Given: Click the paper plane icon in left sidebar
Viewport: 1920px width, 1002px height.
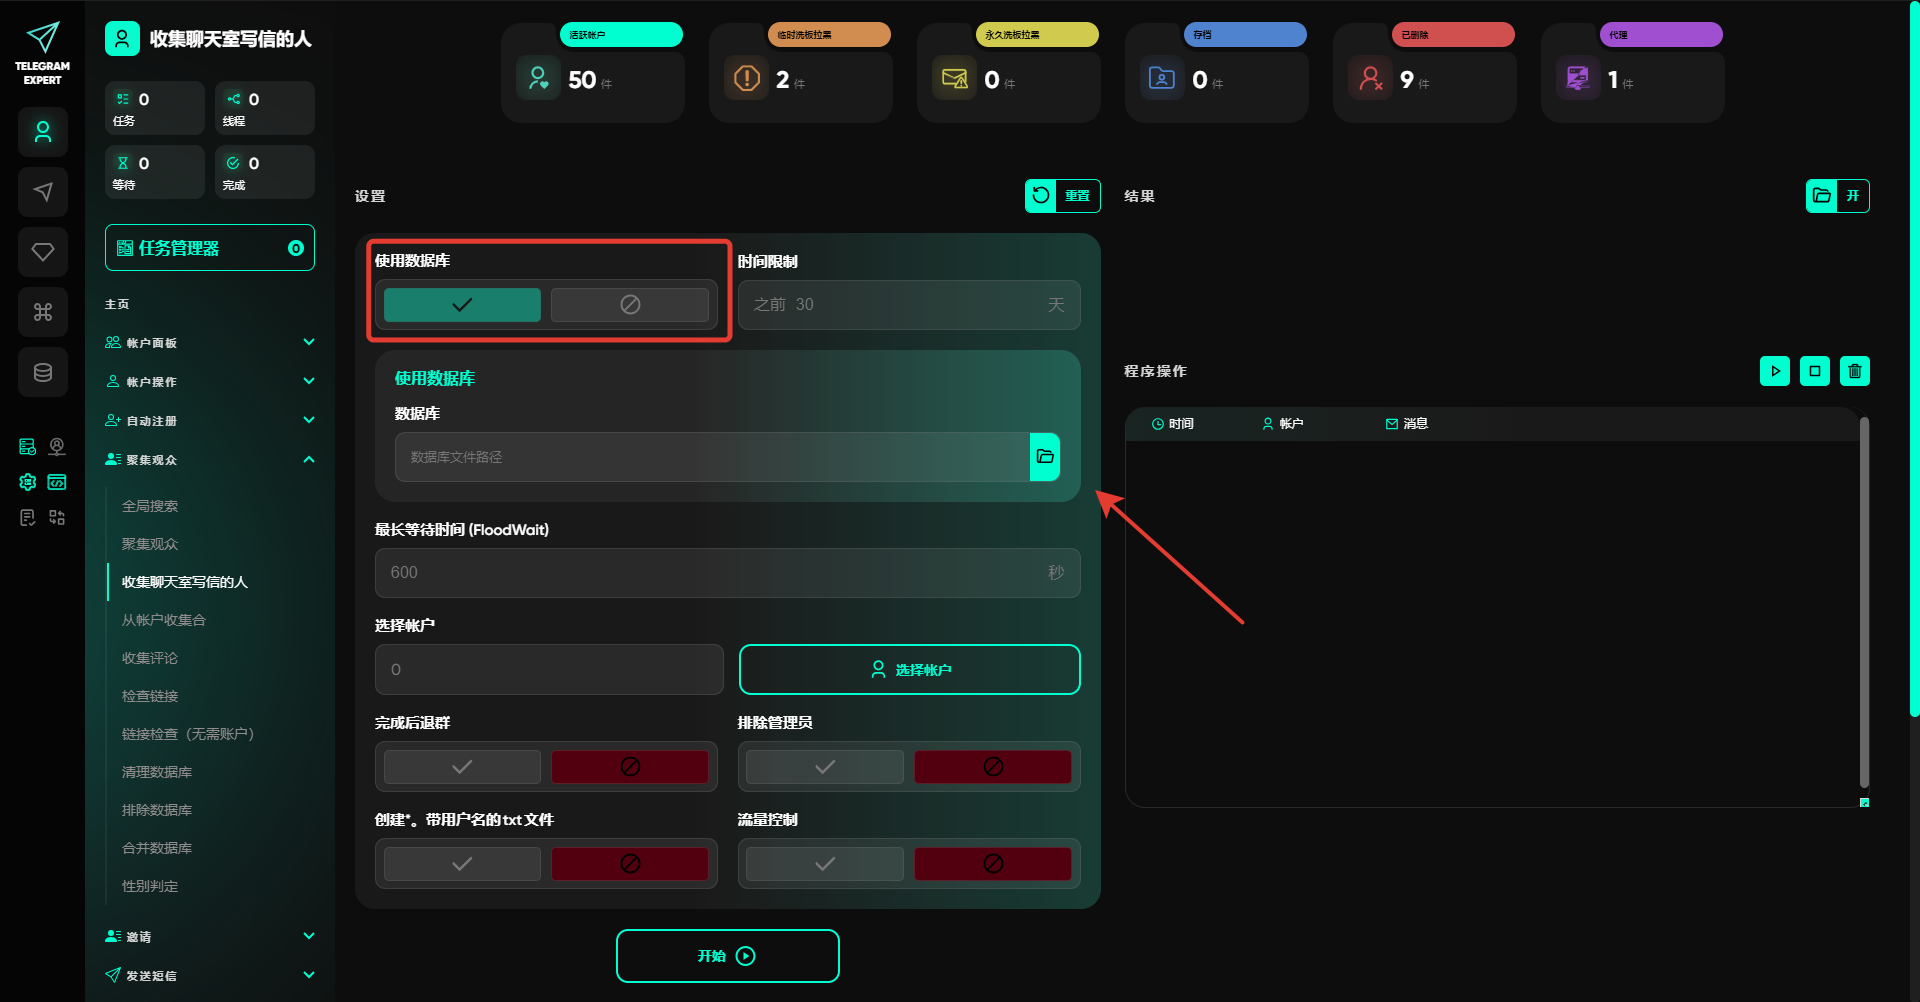Looking at the screenshot, I should pos(43,192).
